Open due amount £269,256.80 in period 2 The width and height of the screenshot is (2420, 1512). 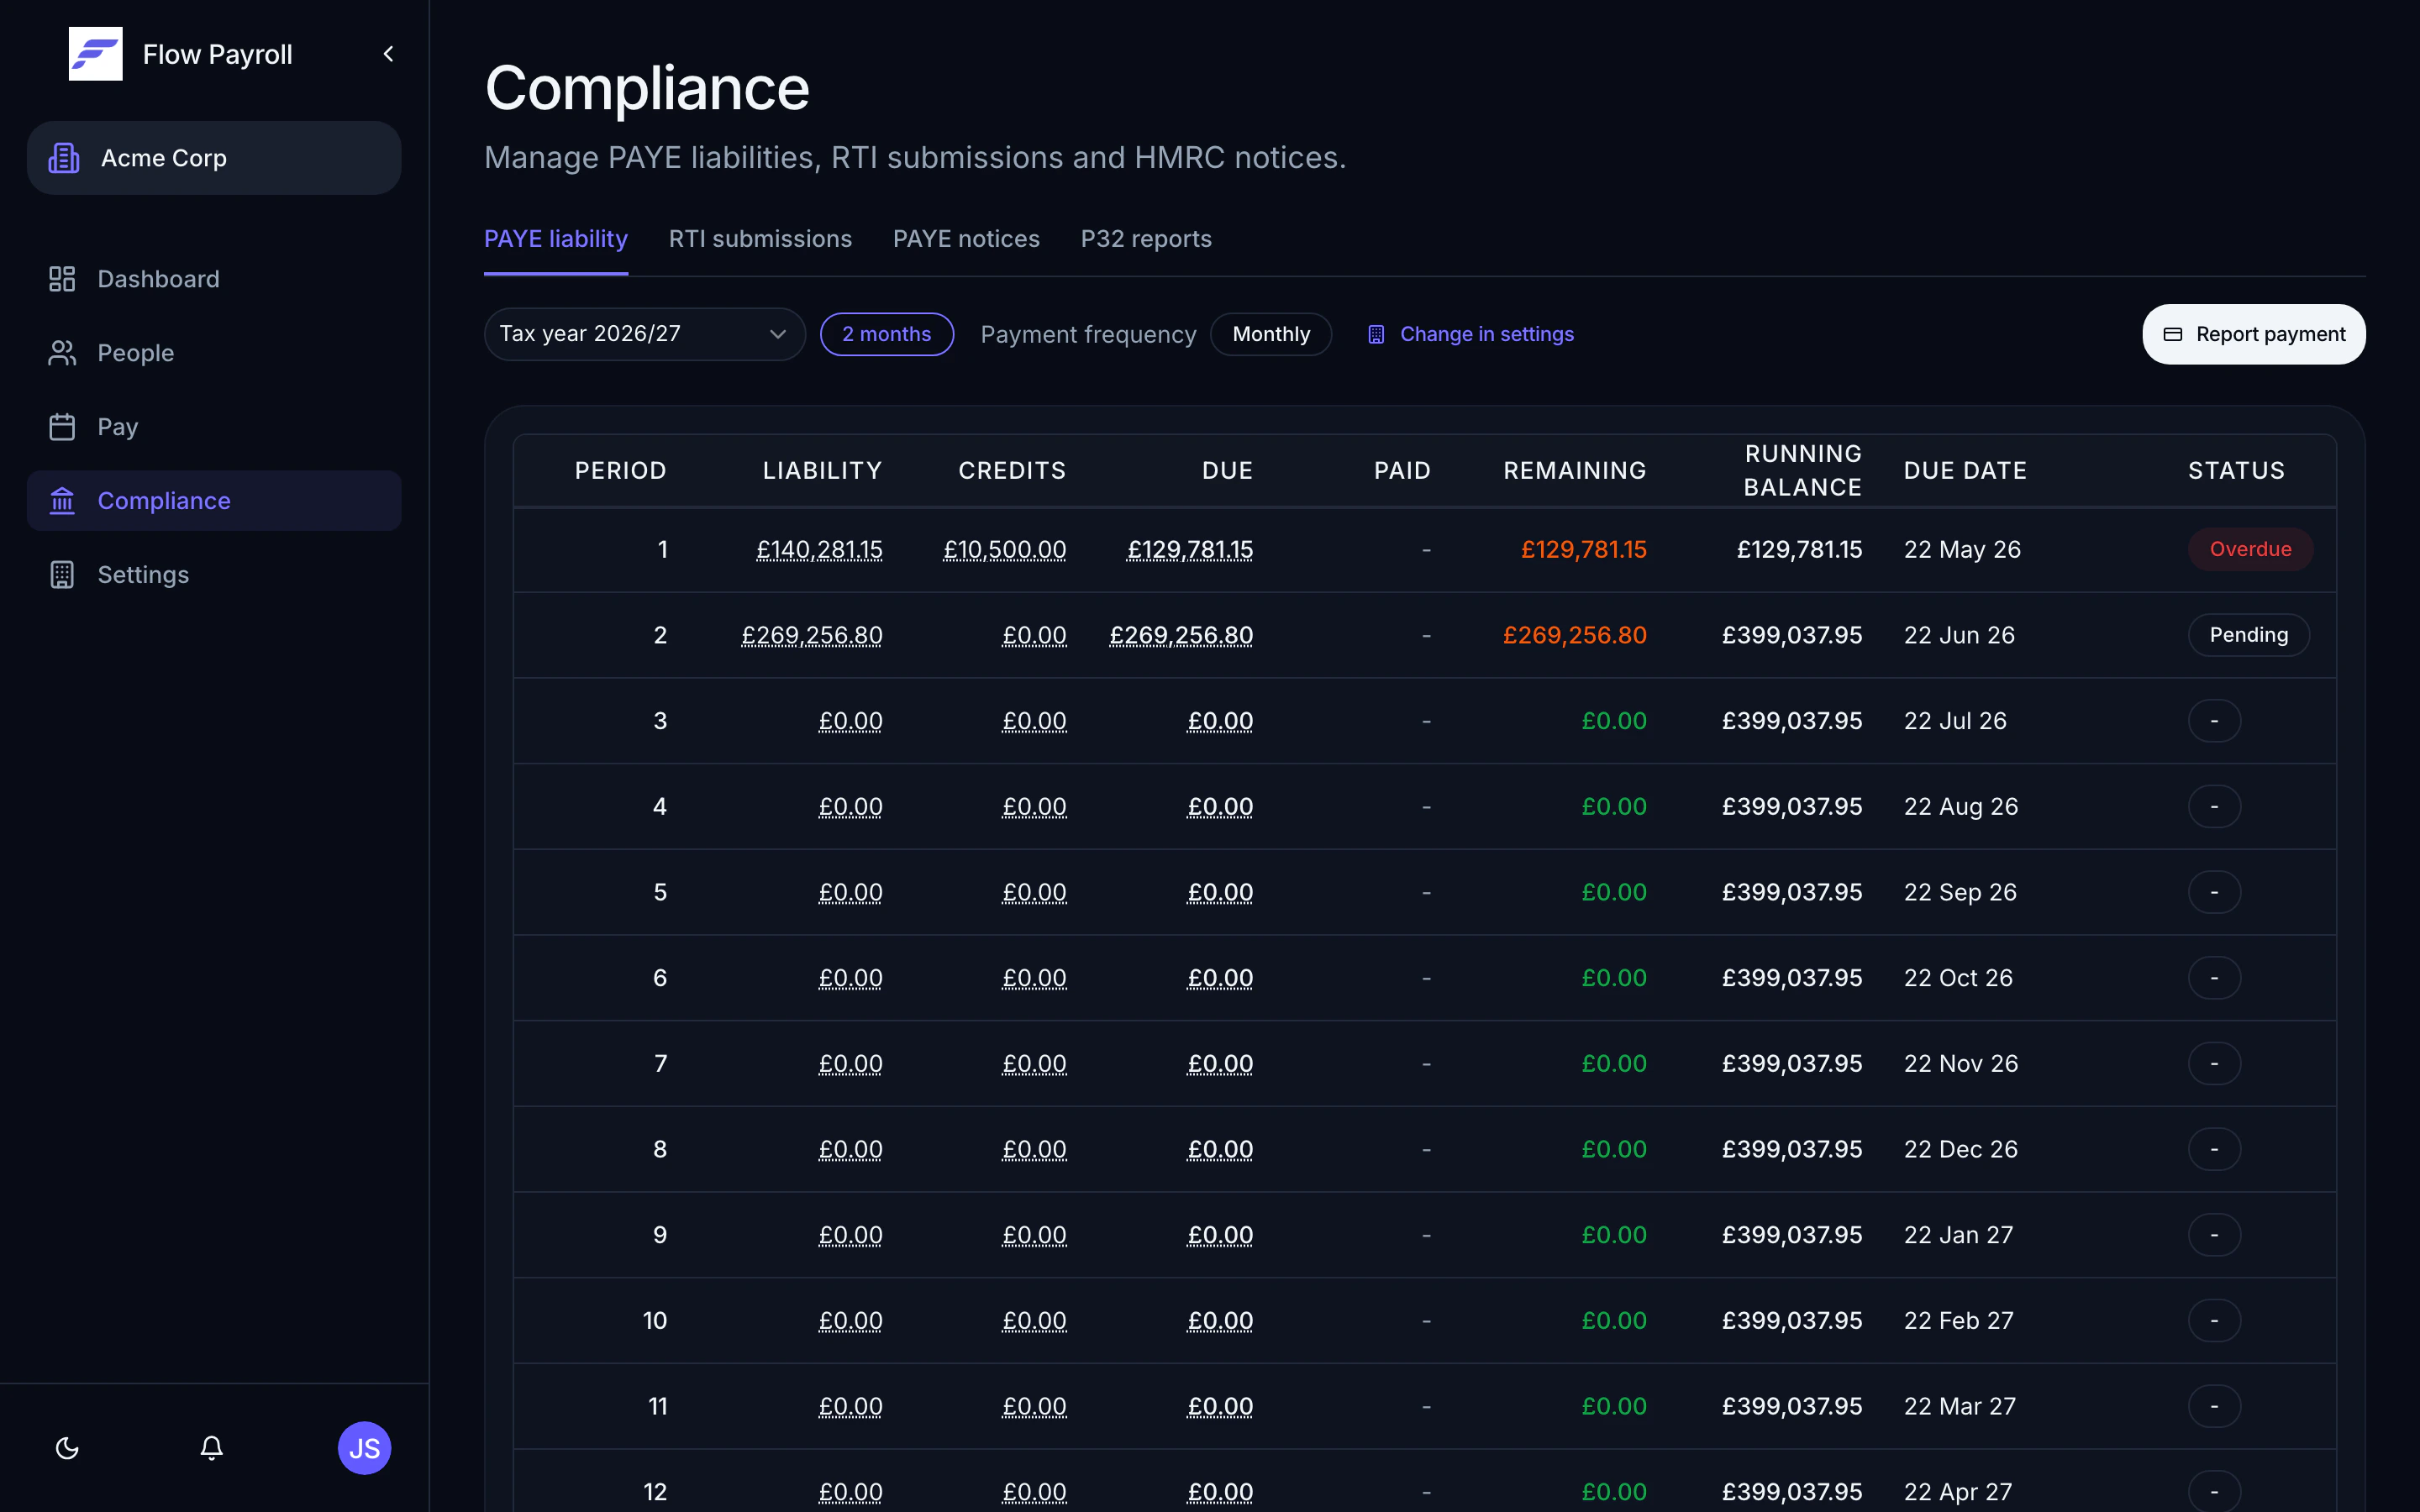[1181, 635]
